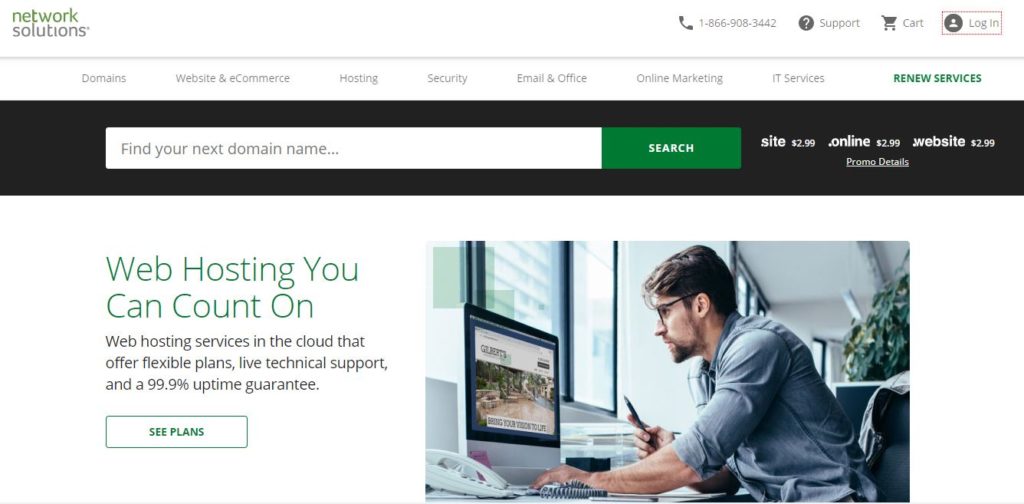Click the RENEW SERVICES link
Screen dimensions: 1024x504
point(937,78)
